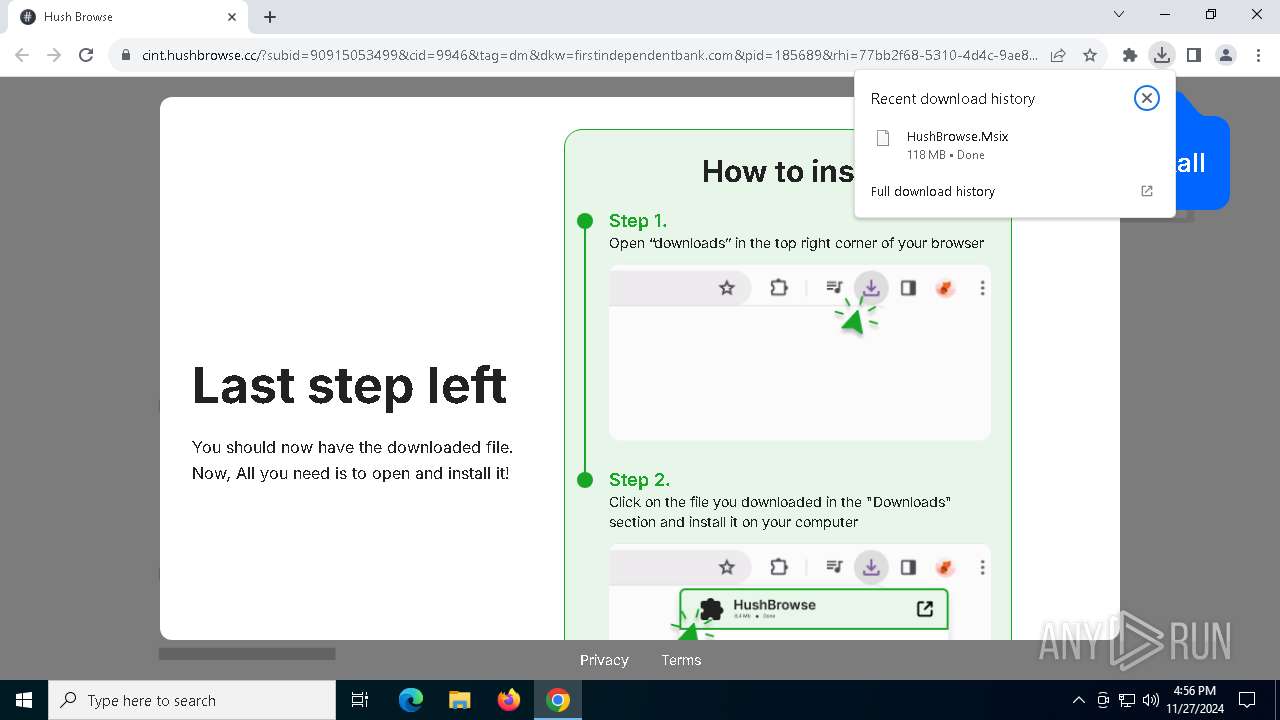Open HushBrowse.Msix from the download list

1014,145
